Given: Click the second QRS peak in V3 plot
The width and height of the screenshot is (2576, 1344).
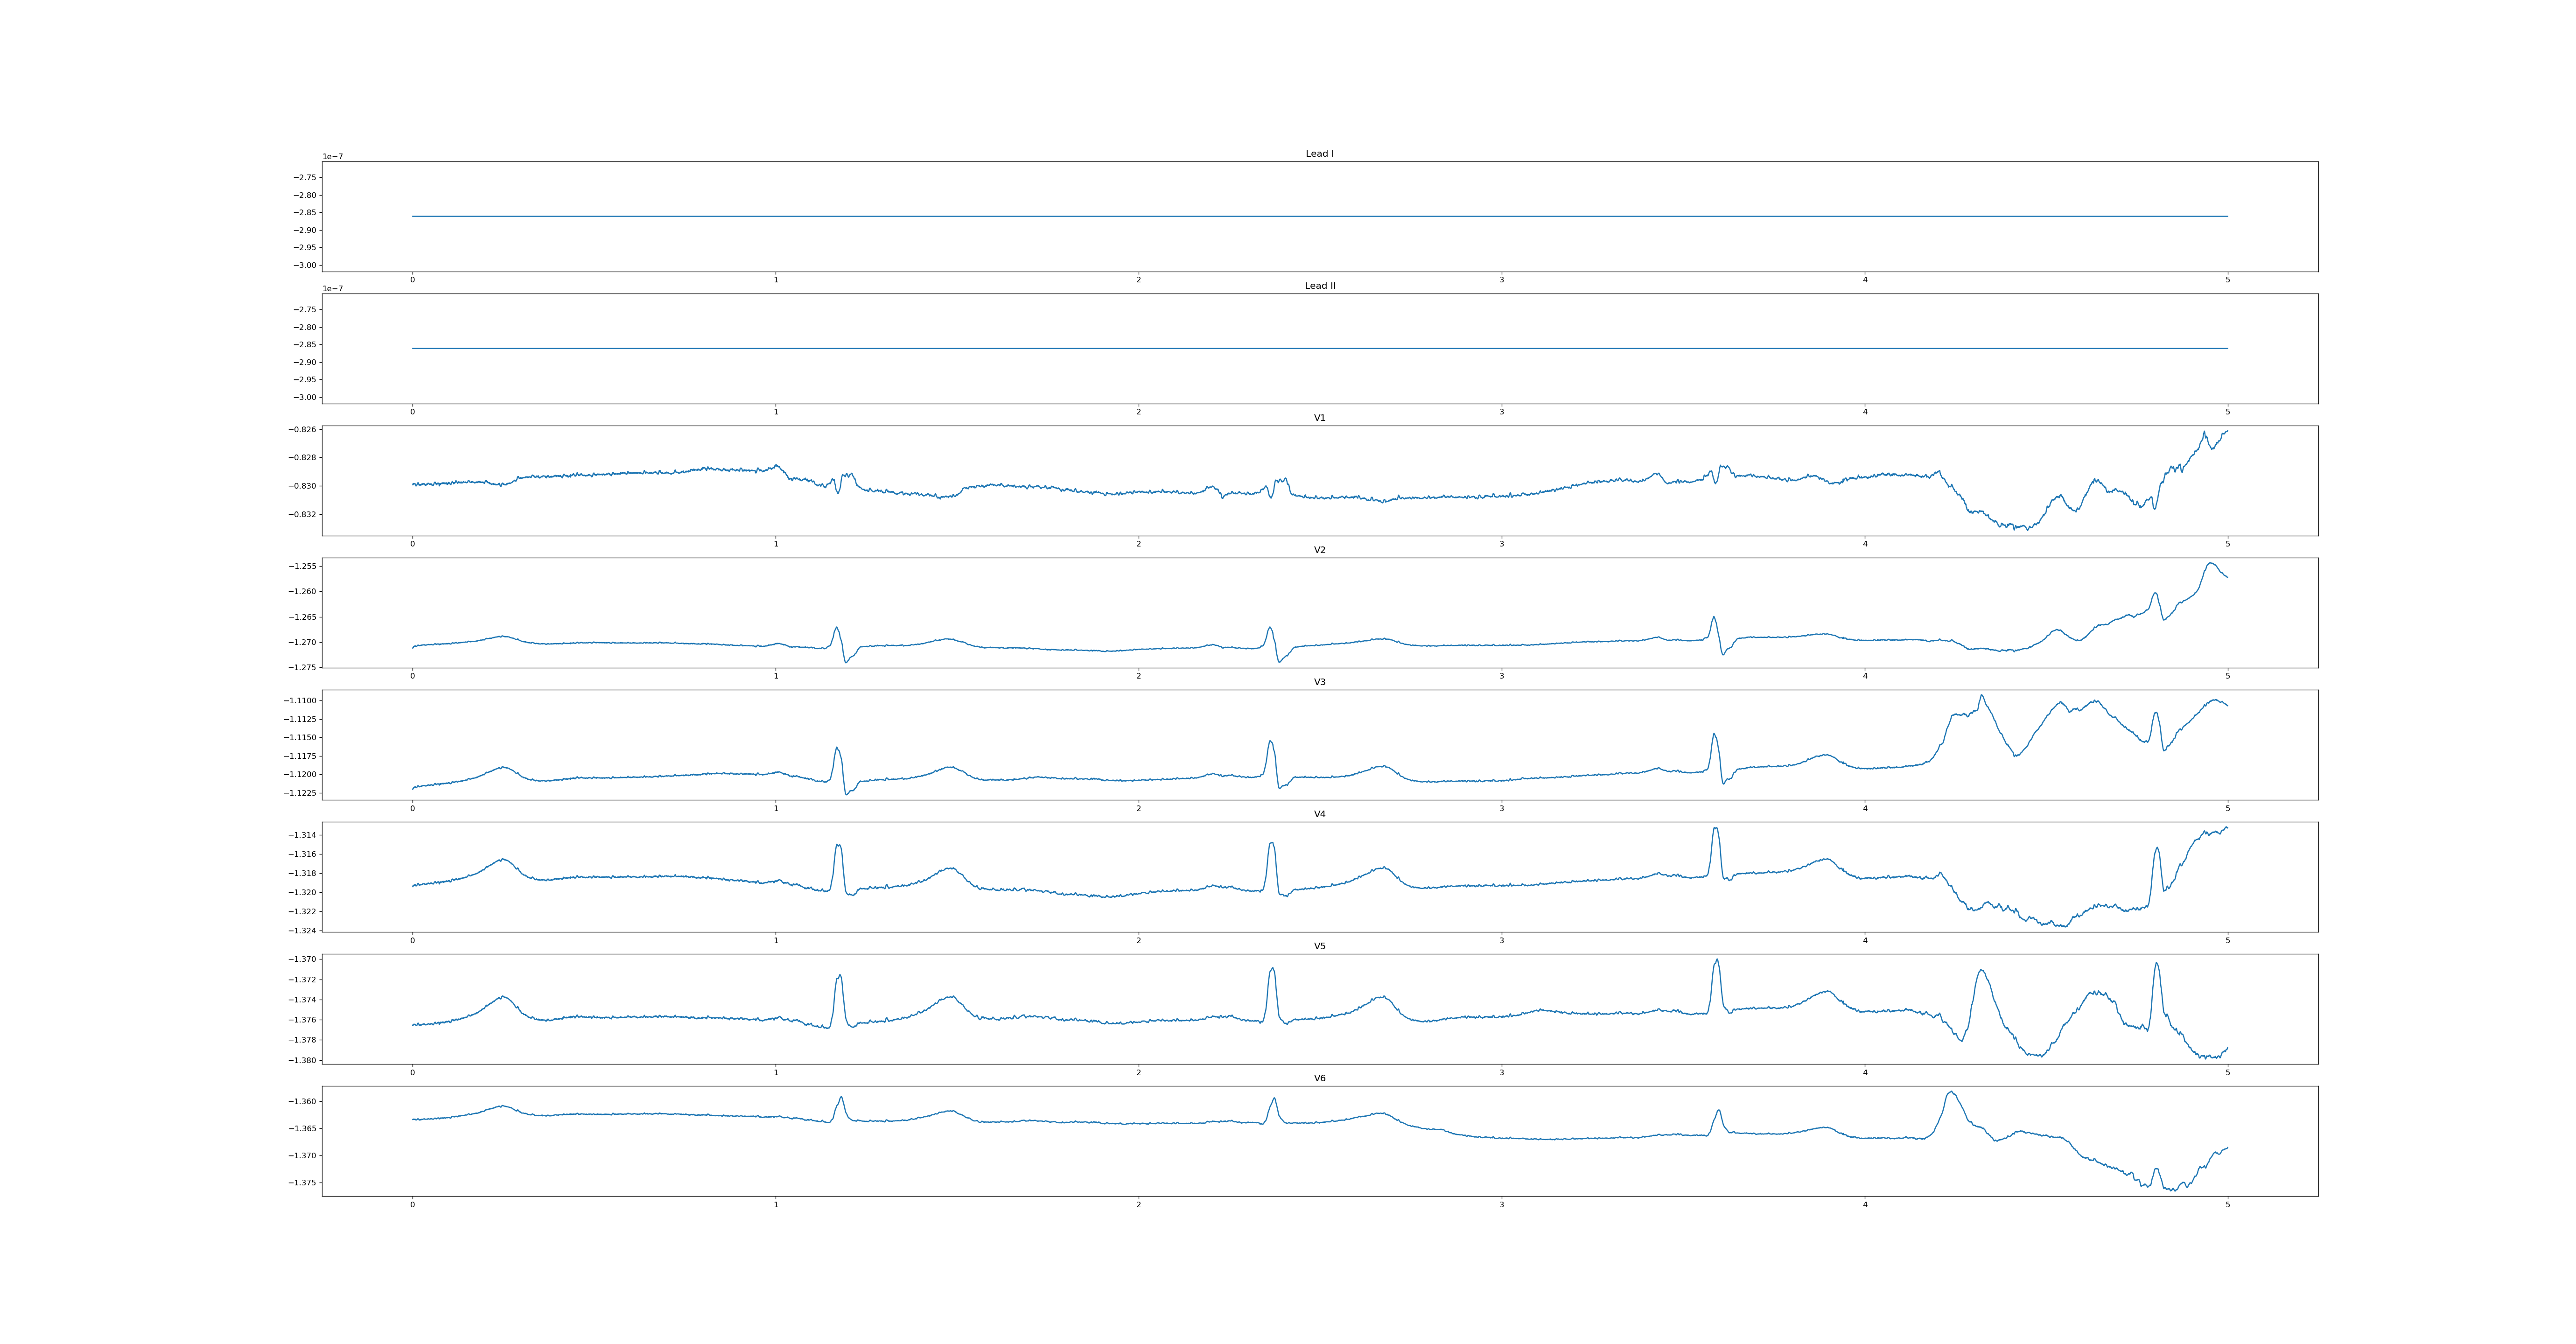Looking at the screenshot, I should [x=1270, y=742].
